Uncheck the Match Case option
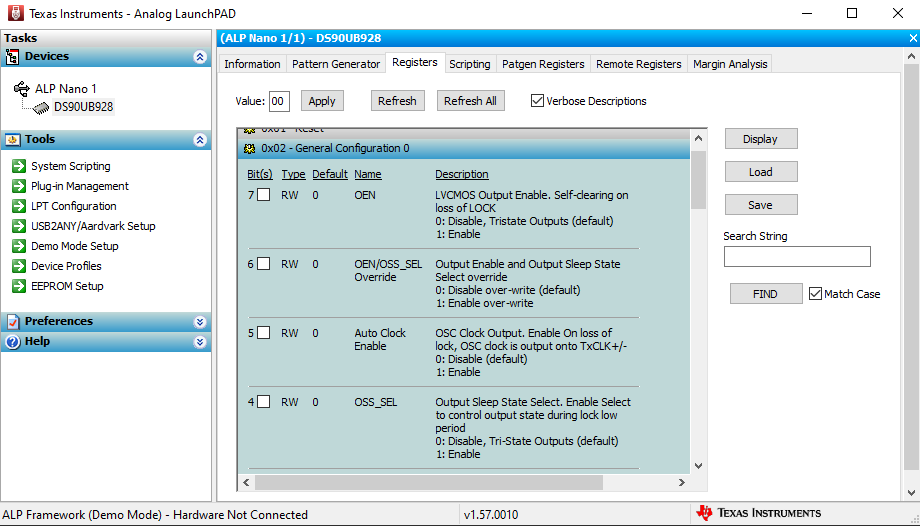 tap(815, 294)
